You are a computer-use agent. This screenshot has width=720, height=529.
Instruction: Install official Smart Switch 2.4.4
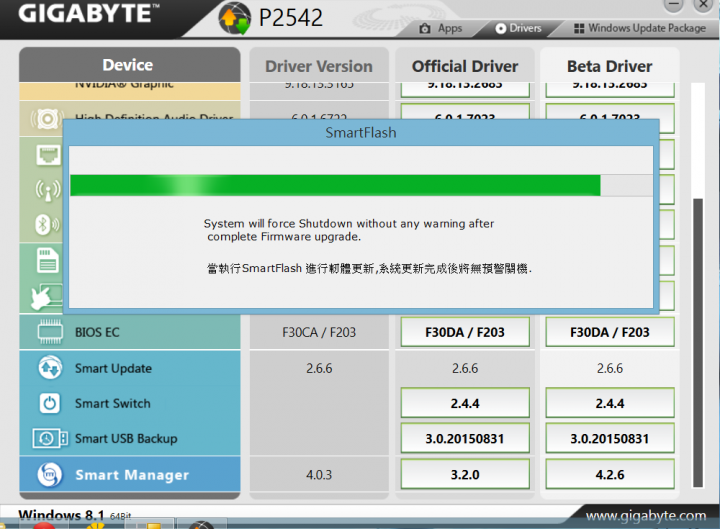pyautogui.click(x=465, y=403)
